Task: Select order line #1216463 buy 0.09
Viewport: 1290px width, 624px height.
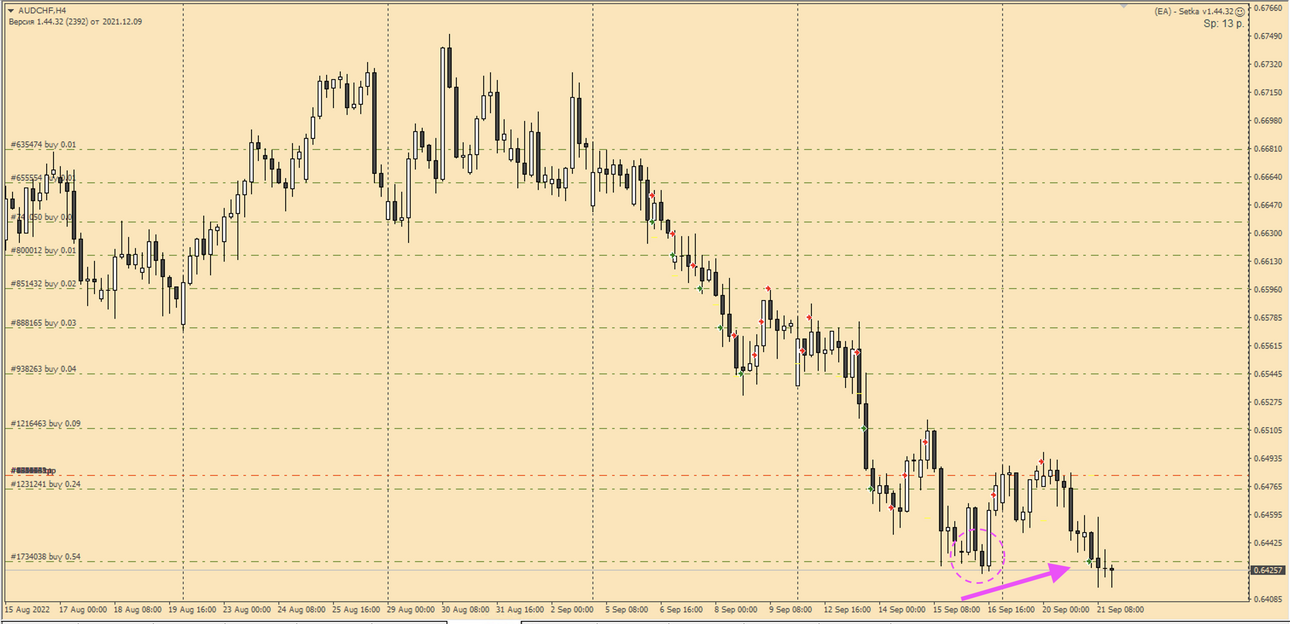Action: [x=45, y=423]
